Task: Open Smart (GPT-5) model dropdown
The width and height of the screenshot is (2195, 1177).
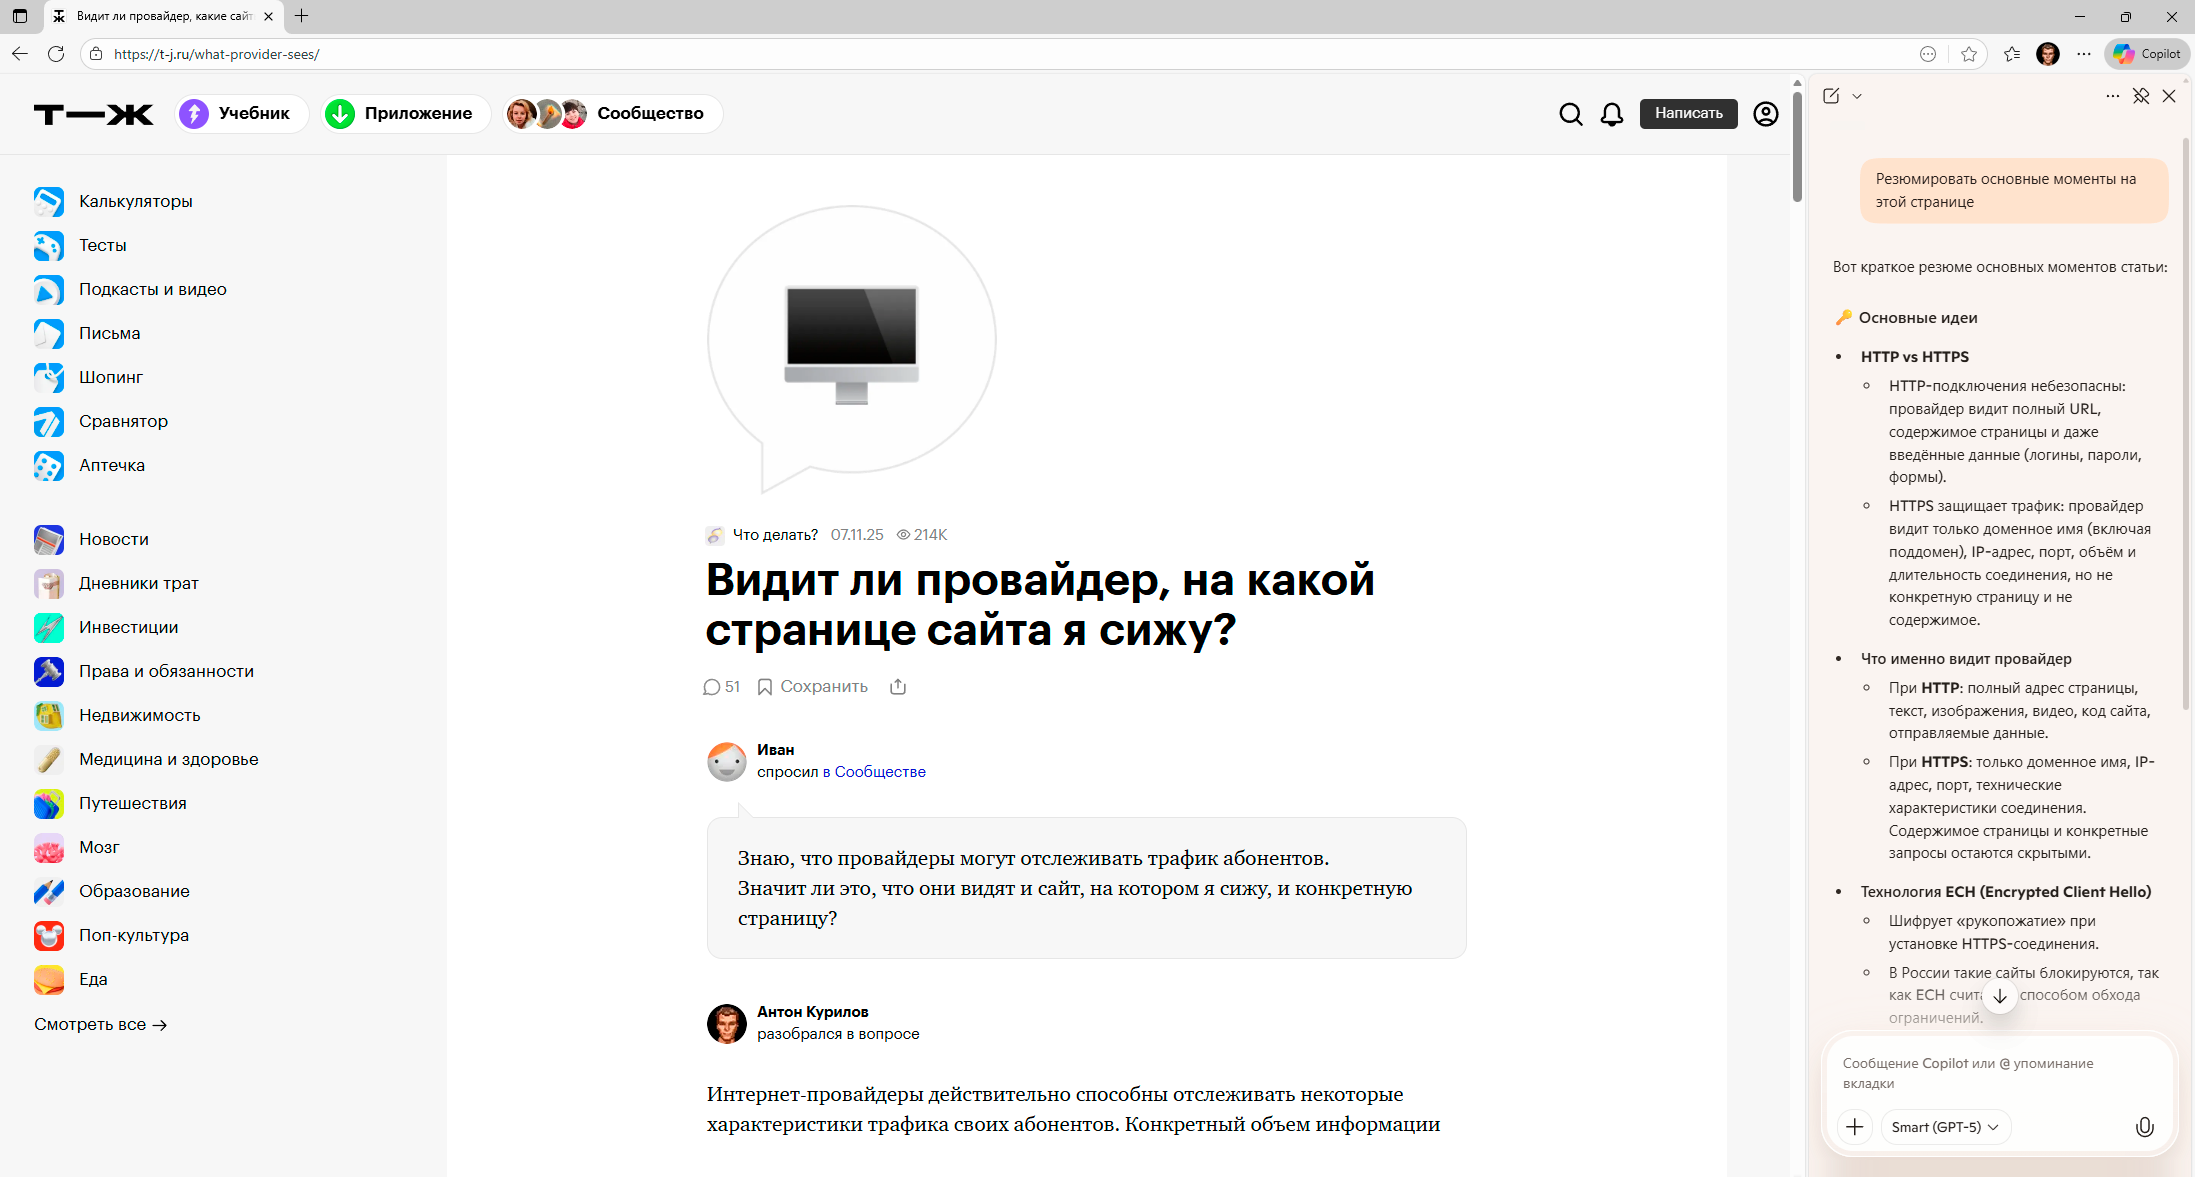Action: 1944,1127
